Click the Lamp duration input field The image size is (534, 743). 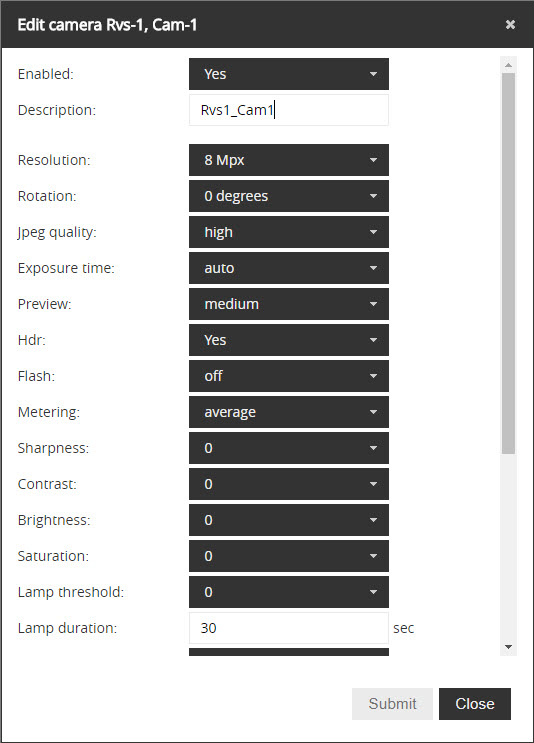click(x=289, y=628)
